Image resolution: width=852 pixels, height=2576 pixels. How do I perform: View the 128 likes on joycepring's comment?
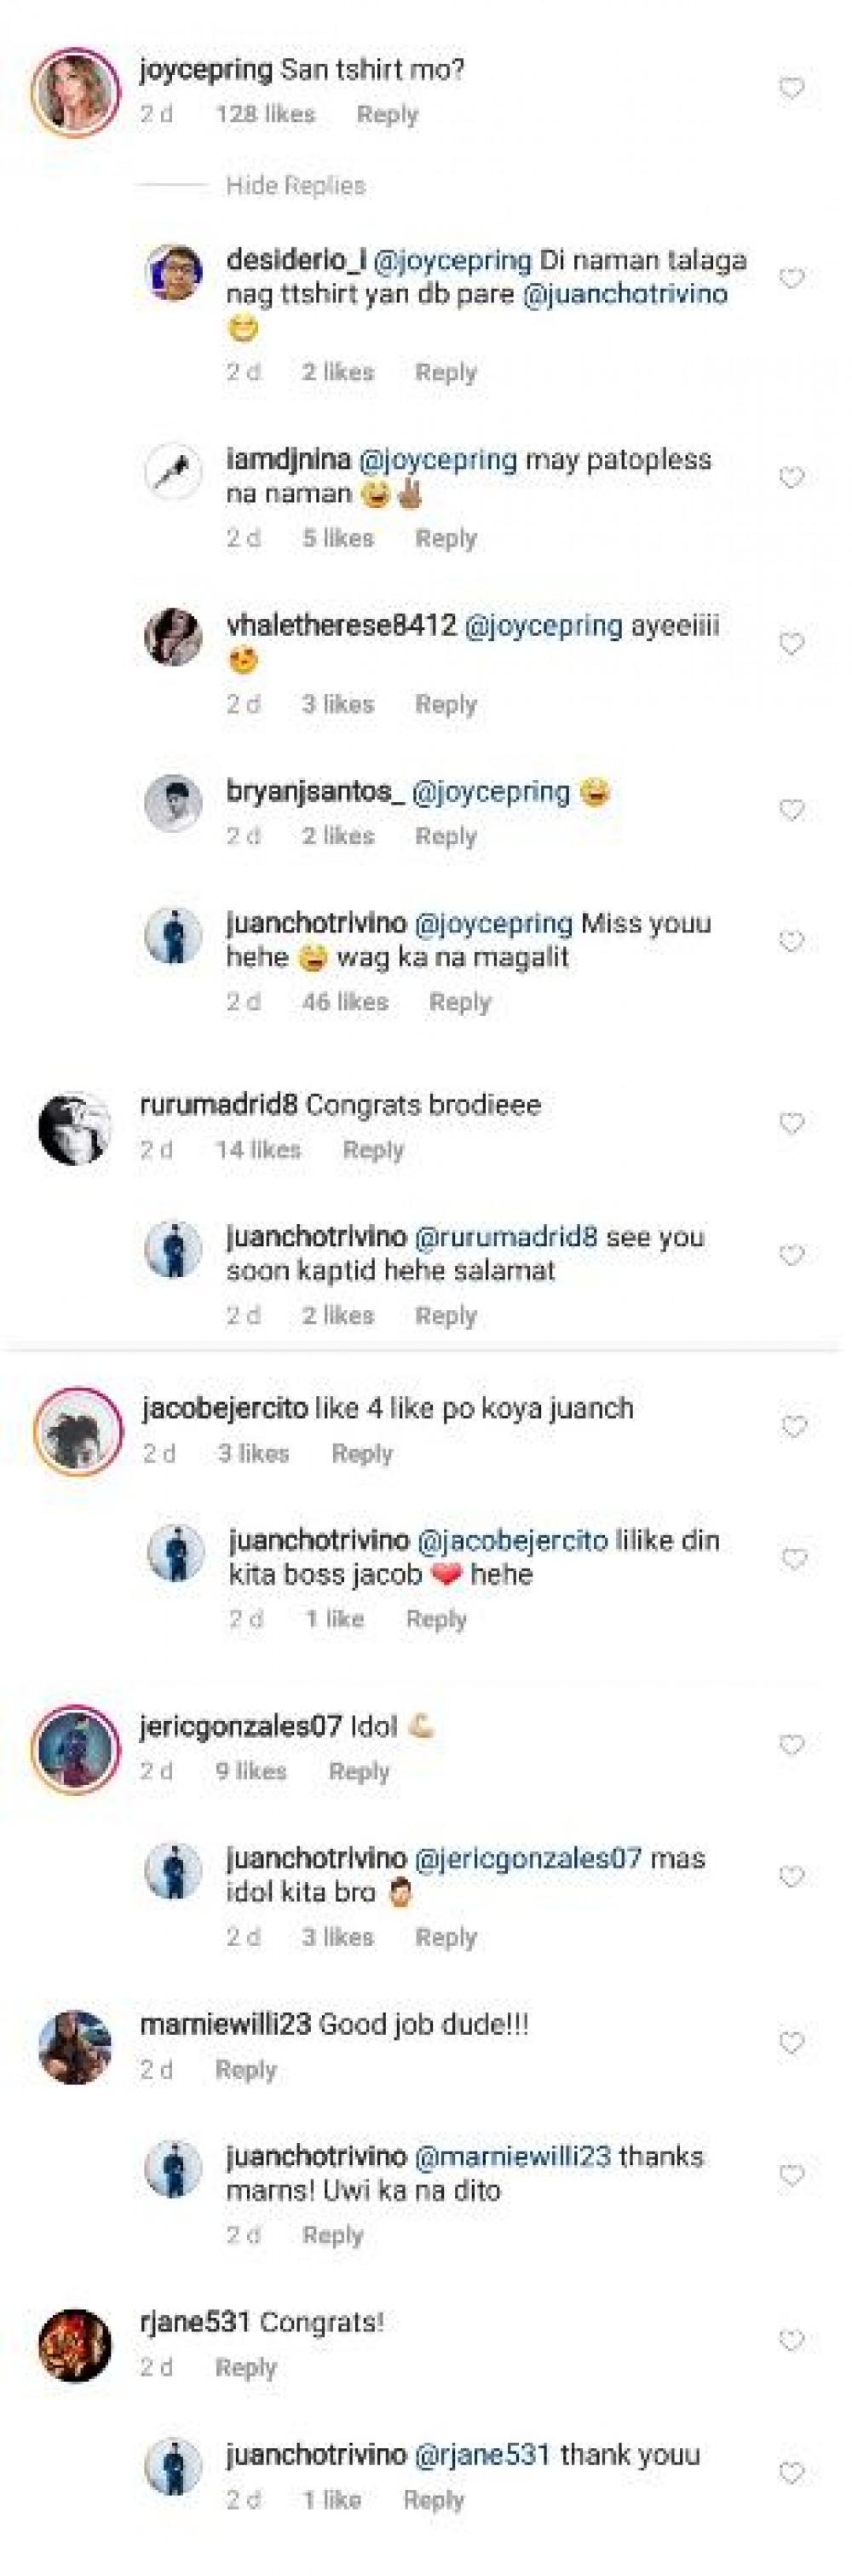click(x=265, y=115)
